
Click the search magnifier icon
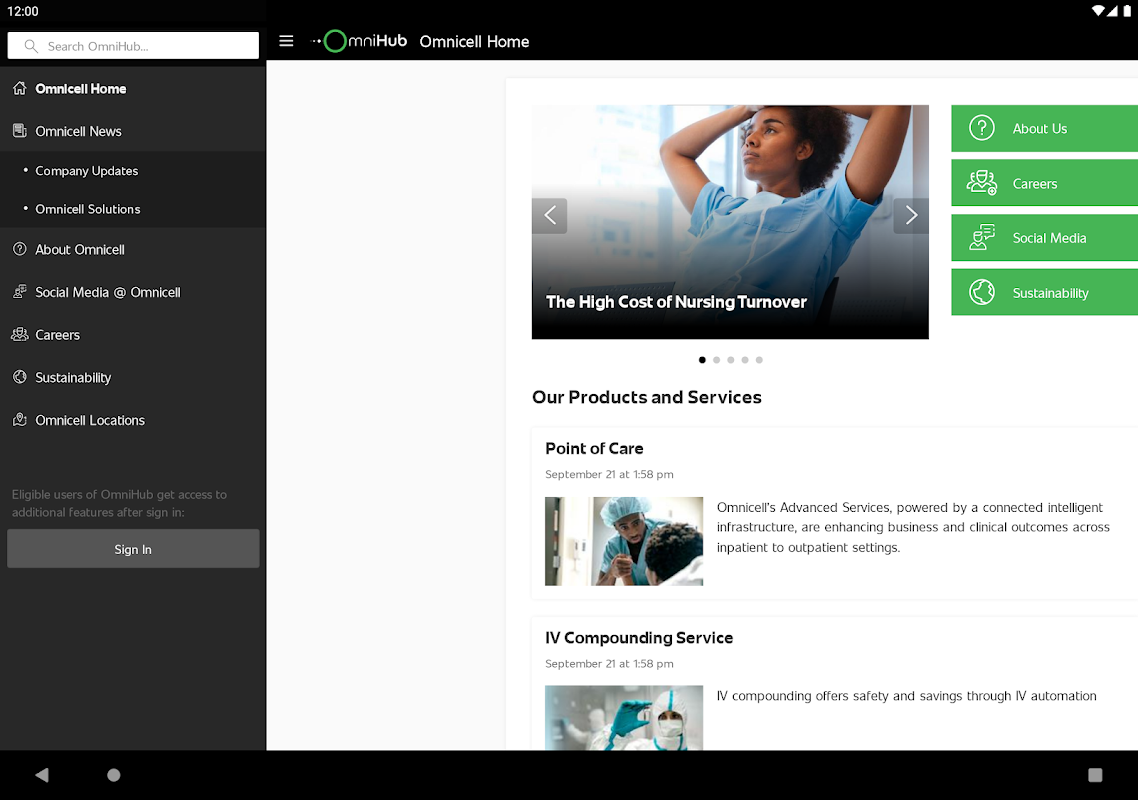point(30,46)
